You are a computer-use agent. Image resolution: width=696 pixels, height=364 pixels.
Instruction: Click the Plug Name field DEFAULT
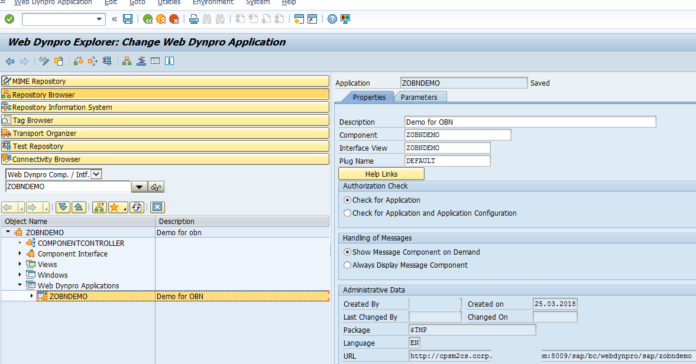point(447,161)
